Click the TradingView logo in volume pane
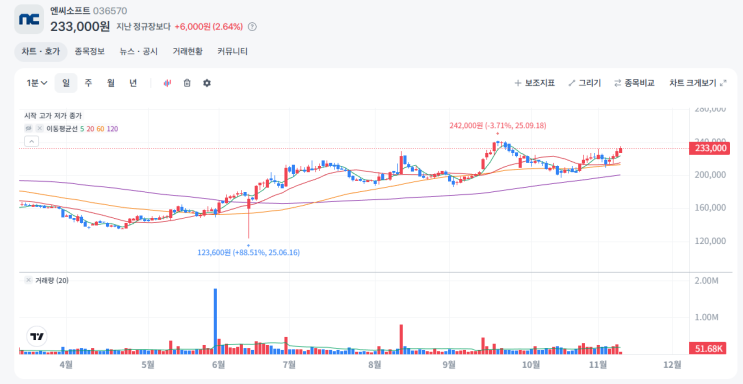 click(x=36, y=337)
